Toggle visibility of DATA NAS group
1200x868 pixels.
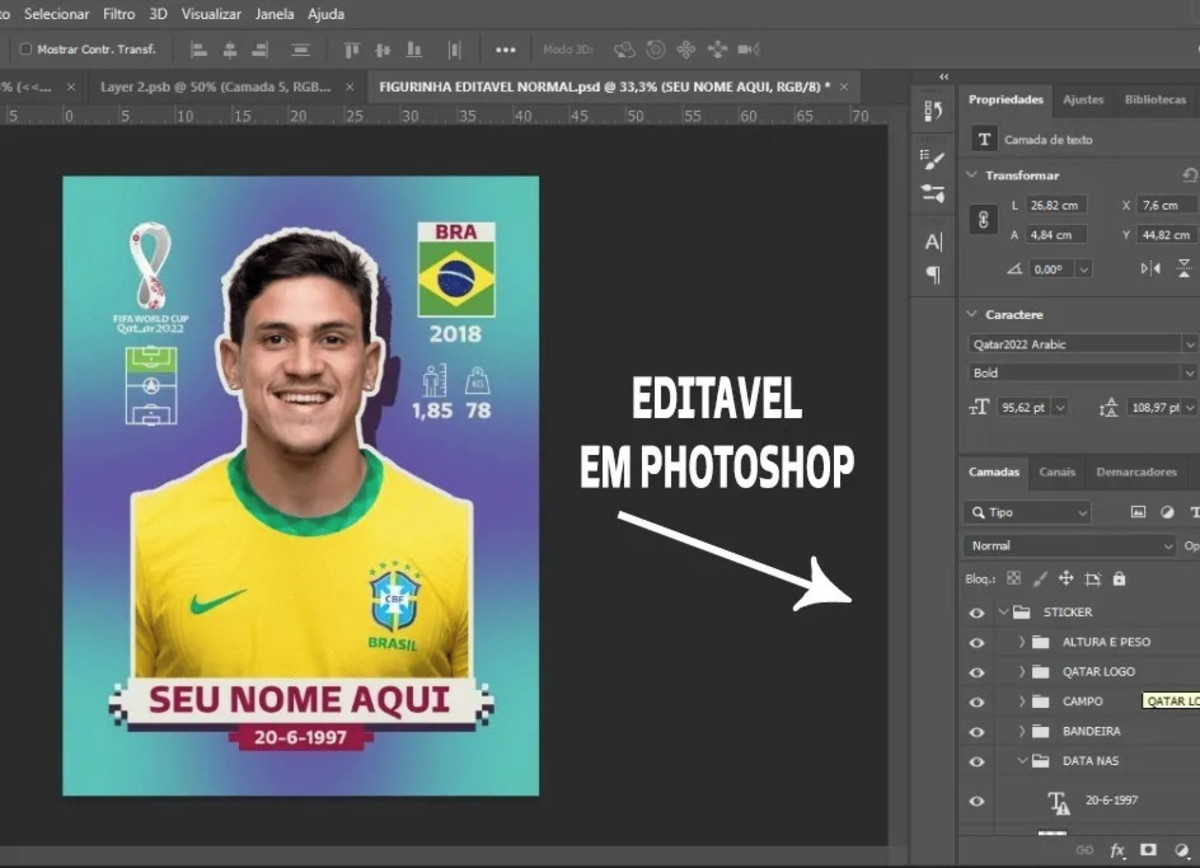click(977, 761)
